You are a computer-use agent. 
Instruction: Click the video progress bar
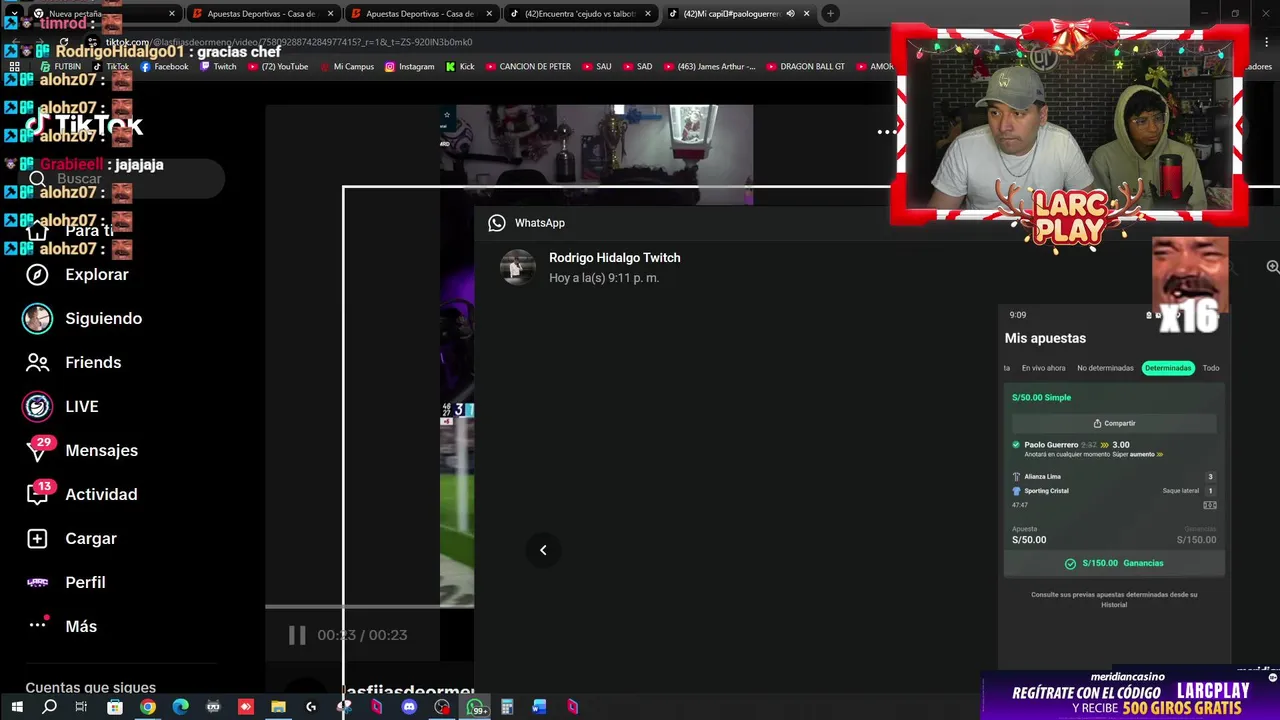[369, 606]
